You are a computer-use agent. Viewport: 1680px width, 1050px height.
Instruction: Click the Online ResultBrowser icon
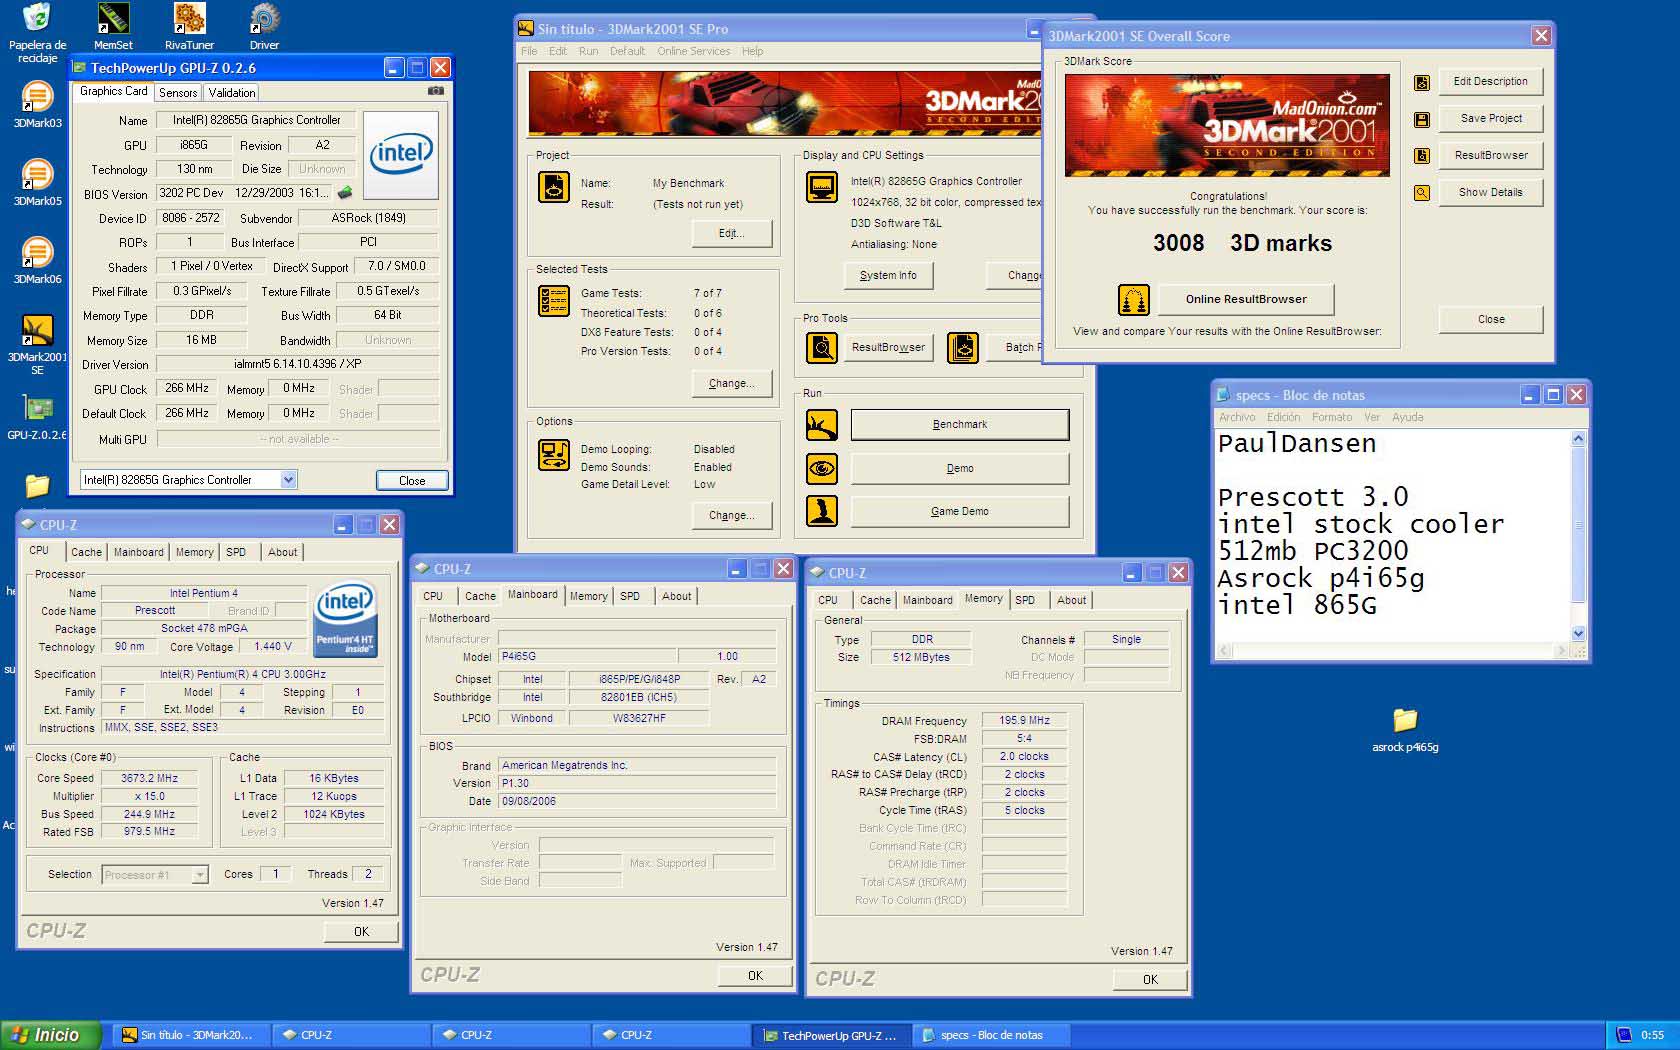[1132, 299]
